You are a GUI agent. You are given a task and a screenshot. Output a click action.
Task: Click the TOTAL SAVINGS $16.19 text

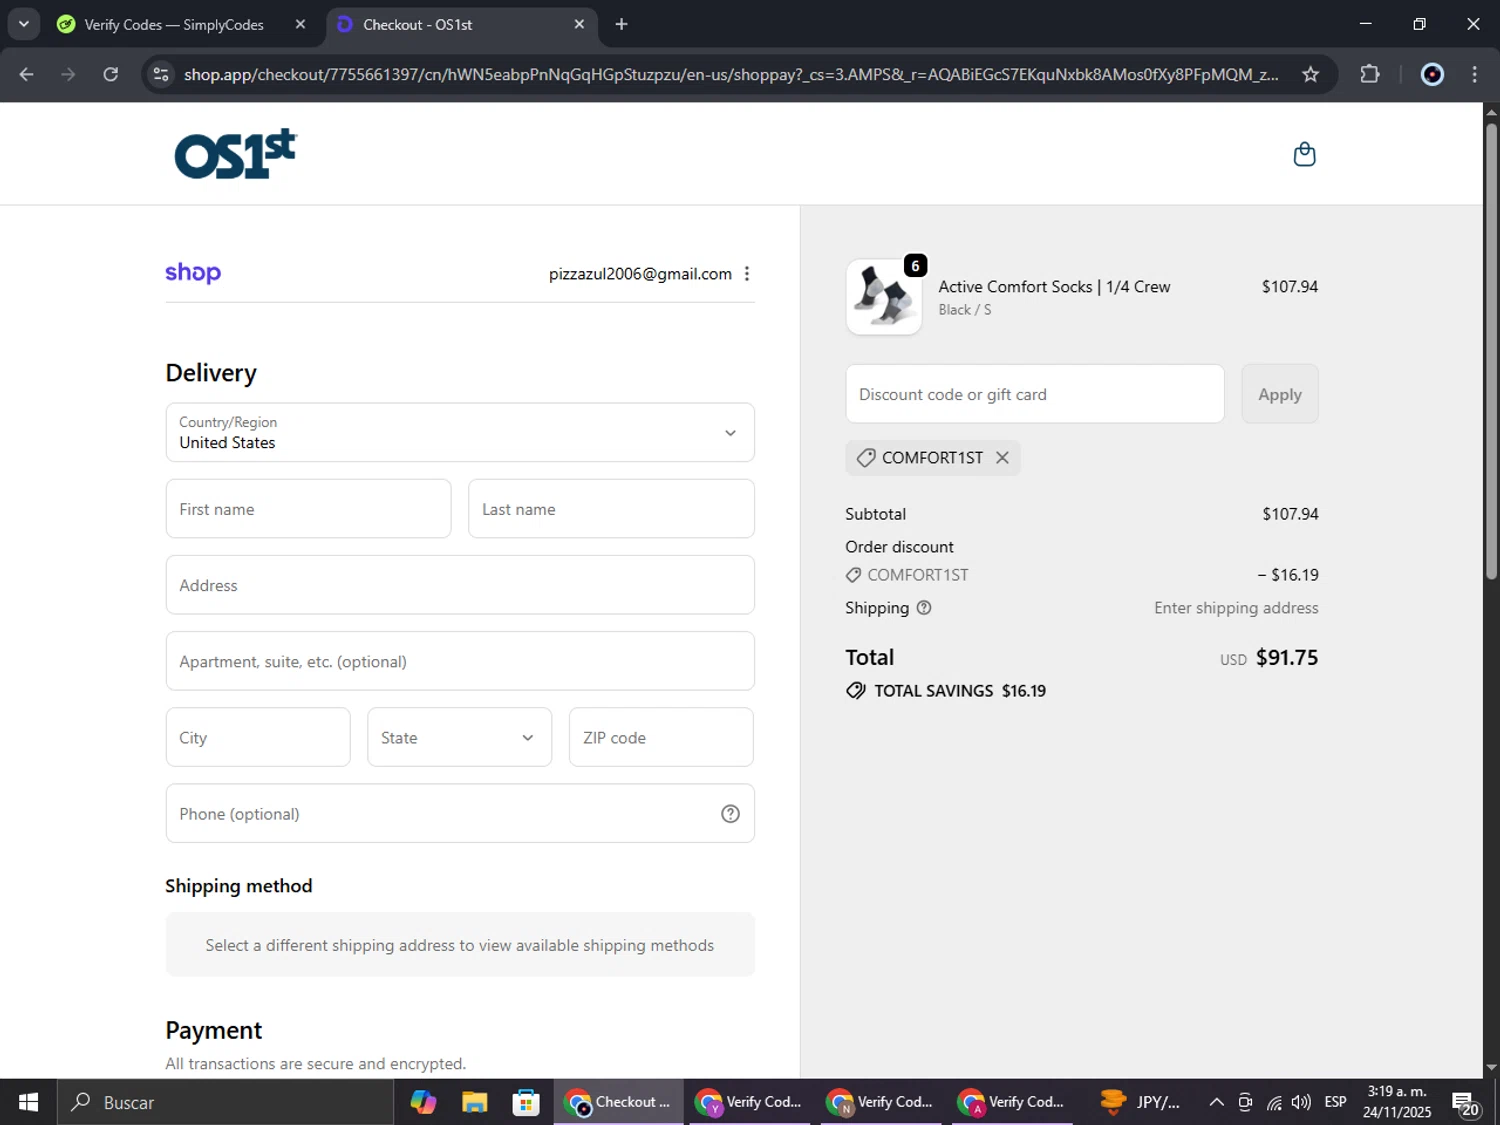coord(960,691)
